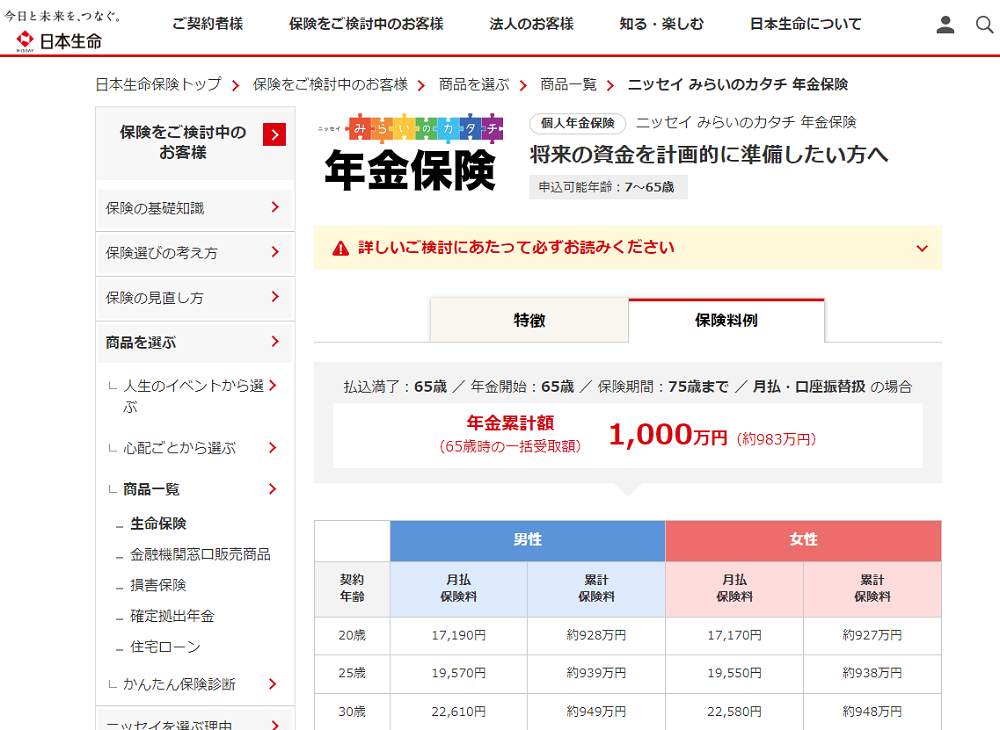Select the 保険料例 tab
This screenshot has width=1000, height=730.
[x=726, y=320]
